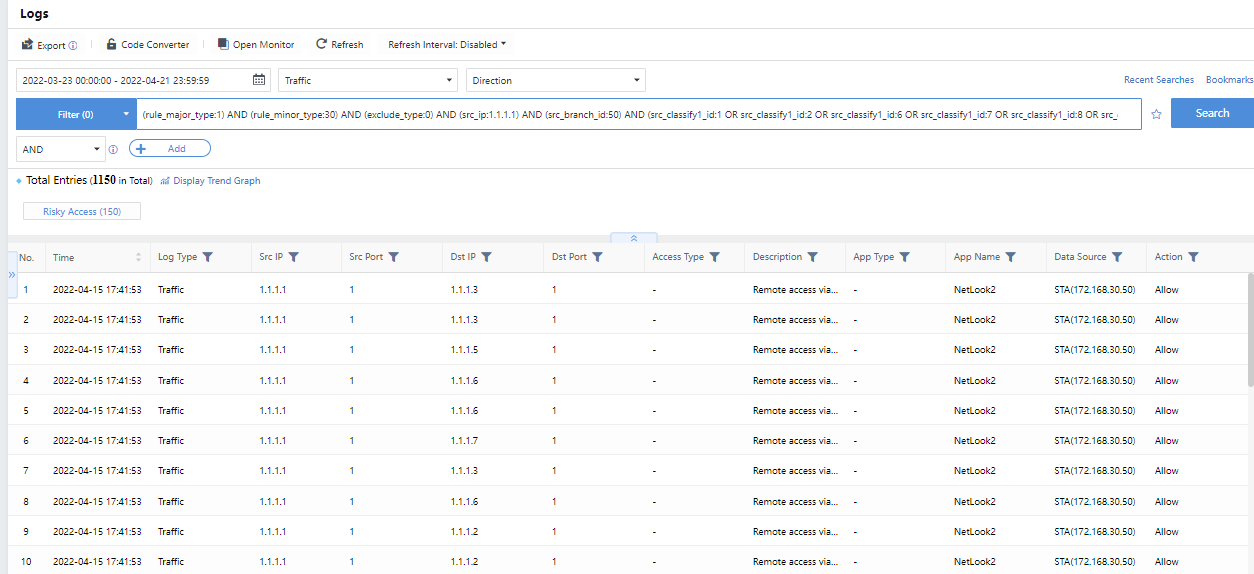1254x574 pixels.
Task: Filter by Log Type column funnel
Action: click(x=208, y=257)
